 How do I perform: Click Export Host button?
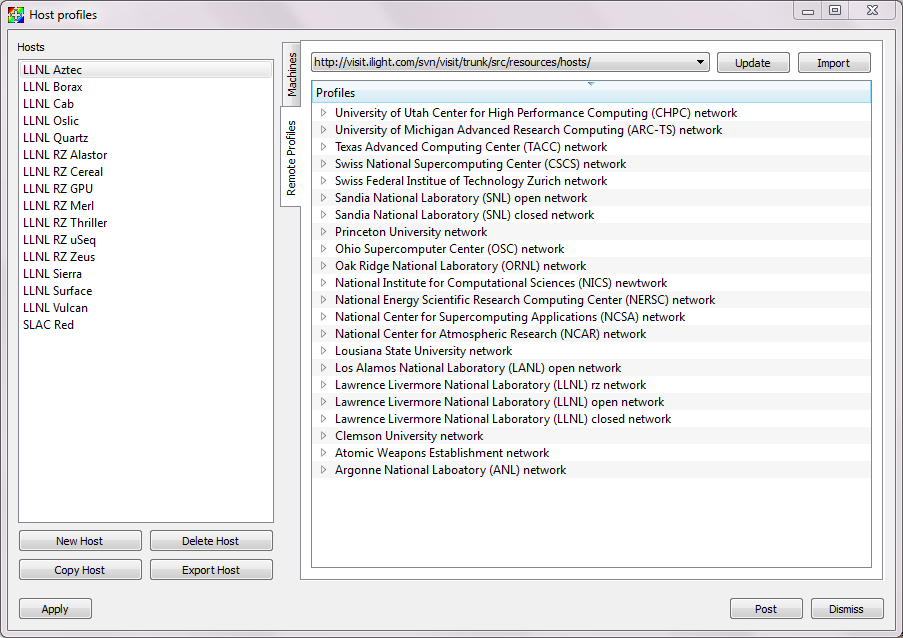(211, 569)
